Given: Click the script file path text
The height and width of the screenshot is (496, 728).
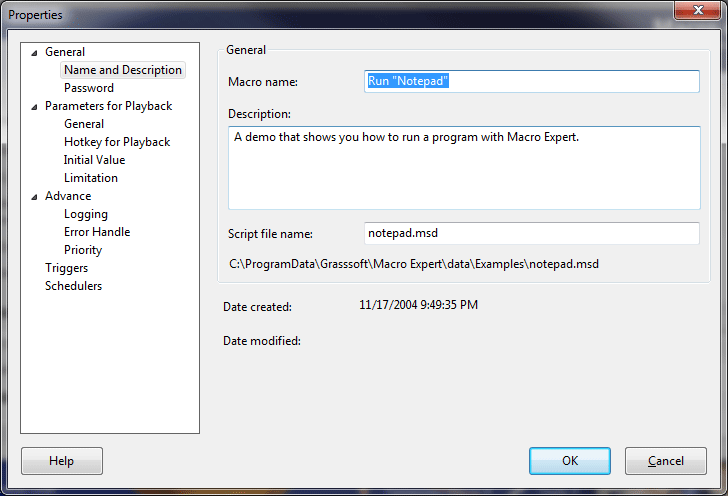Looking at the screenshot, I should click(414, 264).
